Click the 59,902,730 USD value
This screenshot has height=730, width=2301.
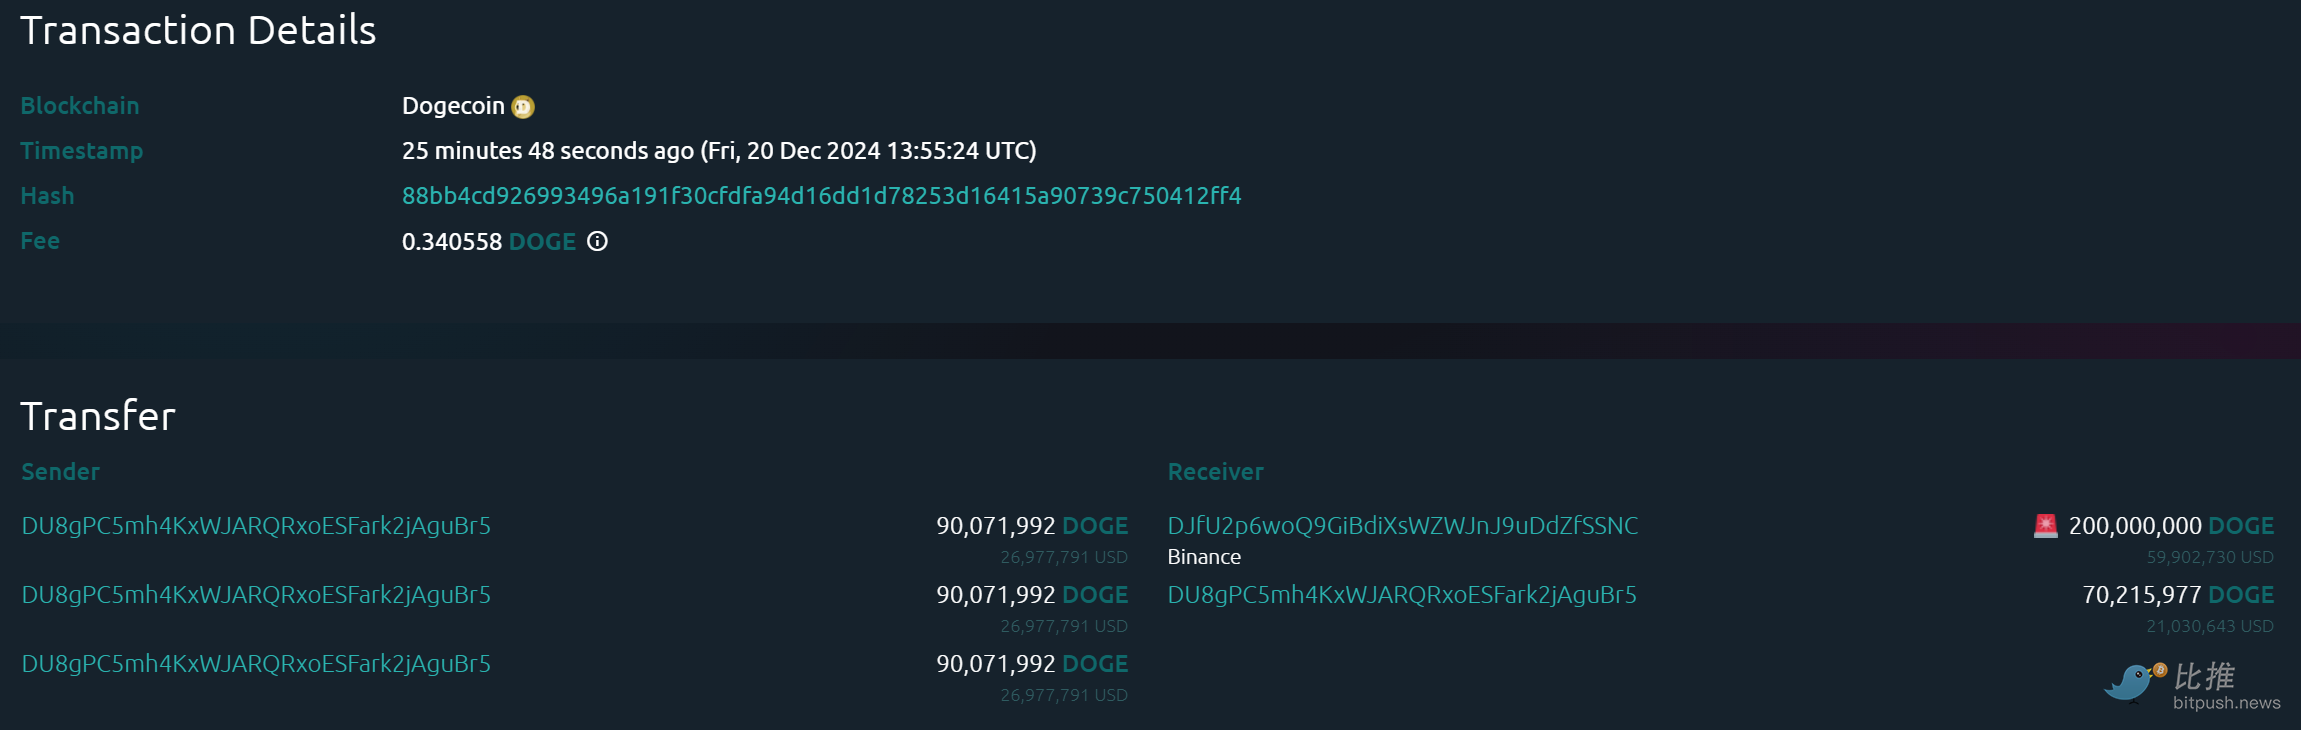pos(2209,557)
